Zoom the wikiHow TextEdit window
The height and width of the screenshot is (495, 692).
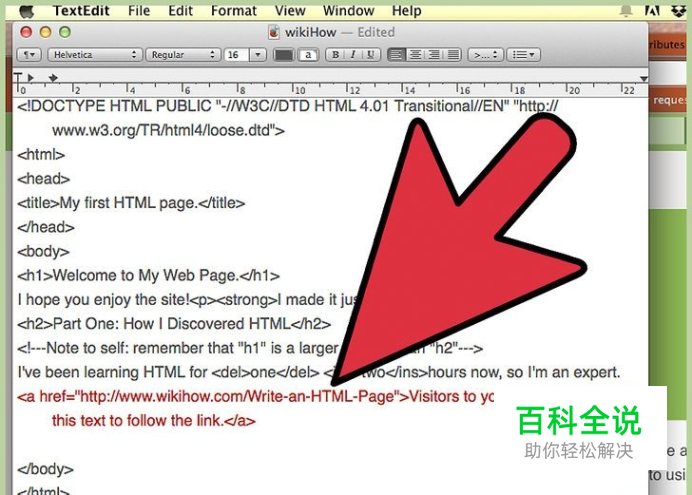click(65, 32)
